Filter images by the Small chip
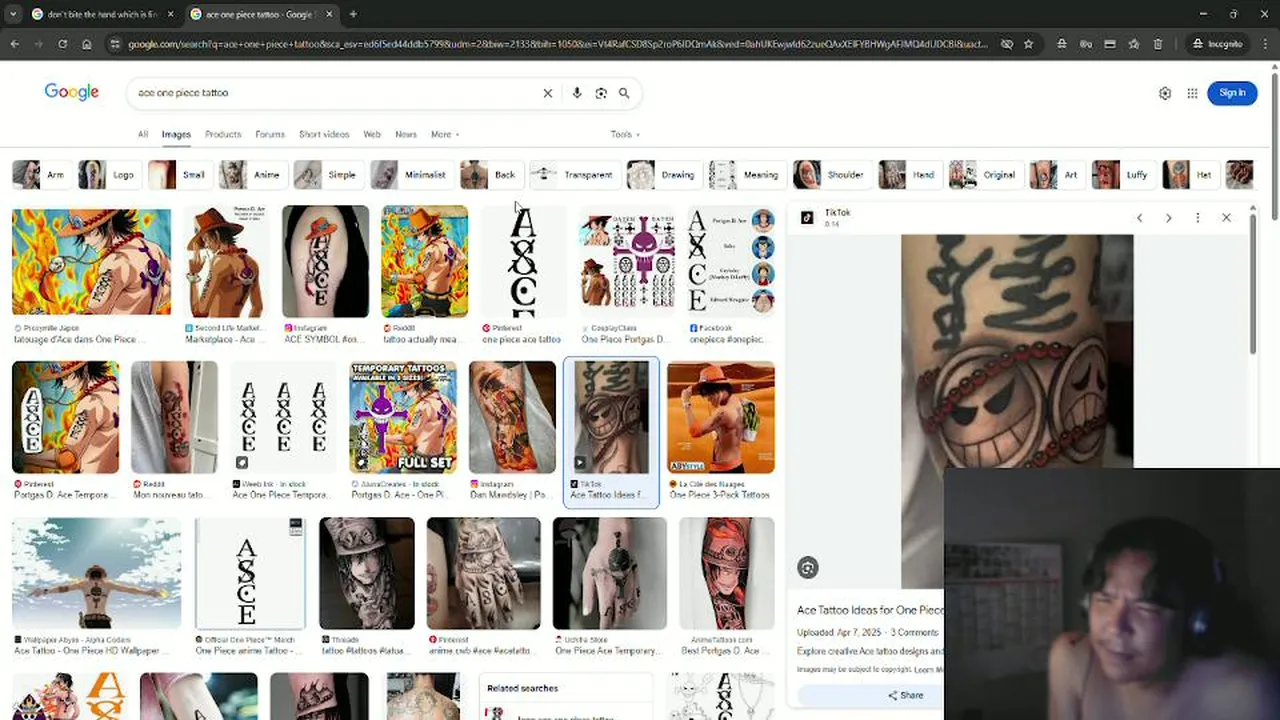This screenshot has height=720, width=1280. pos(179,175)
